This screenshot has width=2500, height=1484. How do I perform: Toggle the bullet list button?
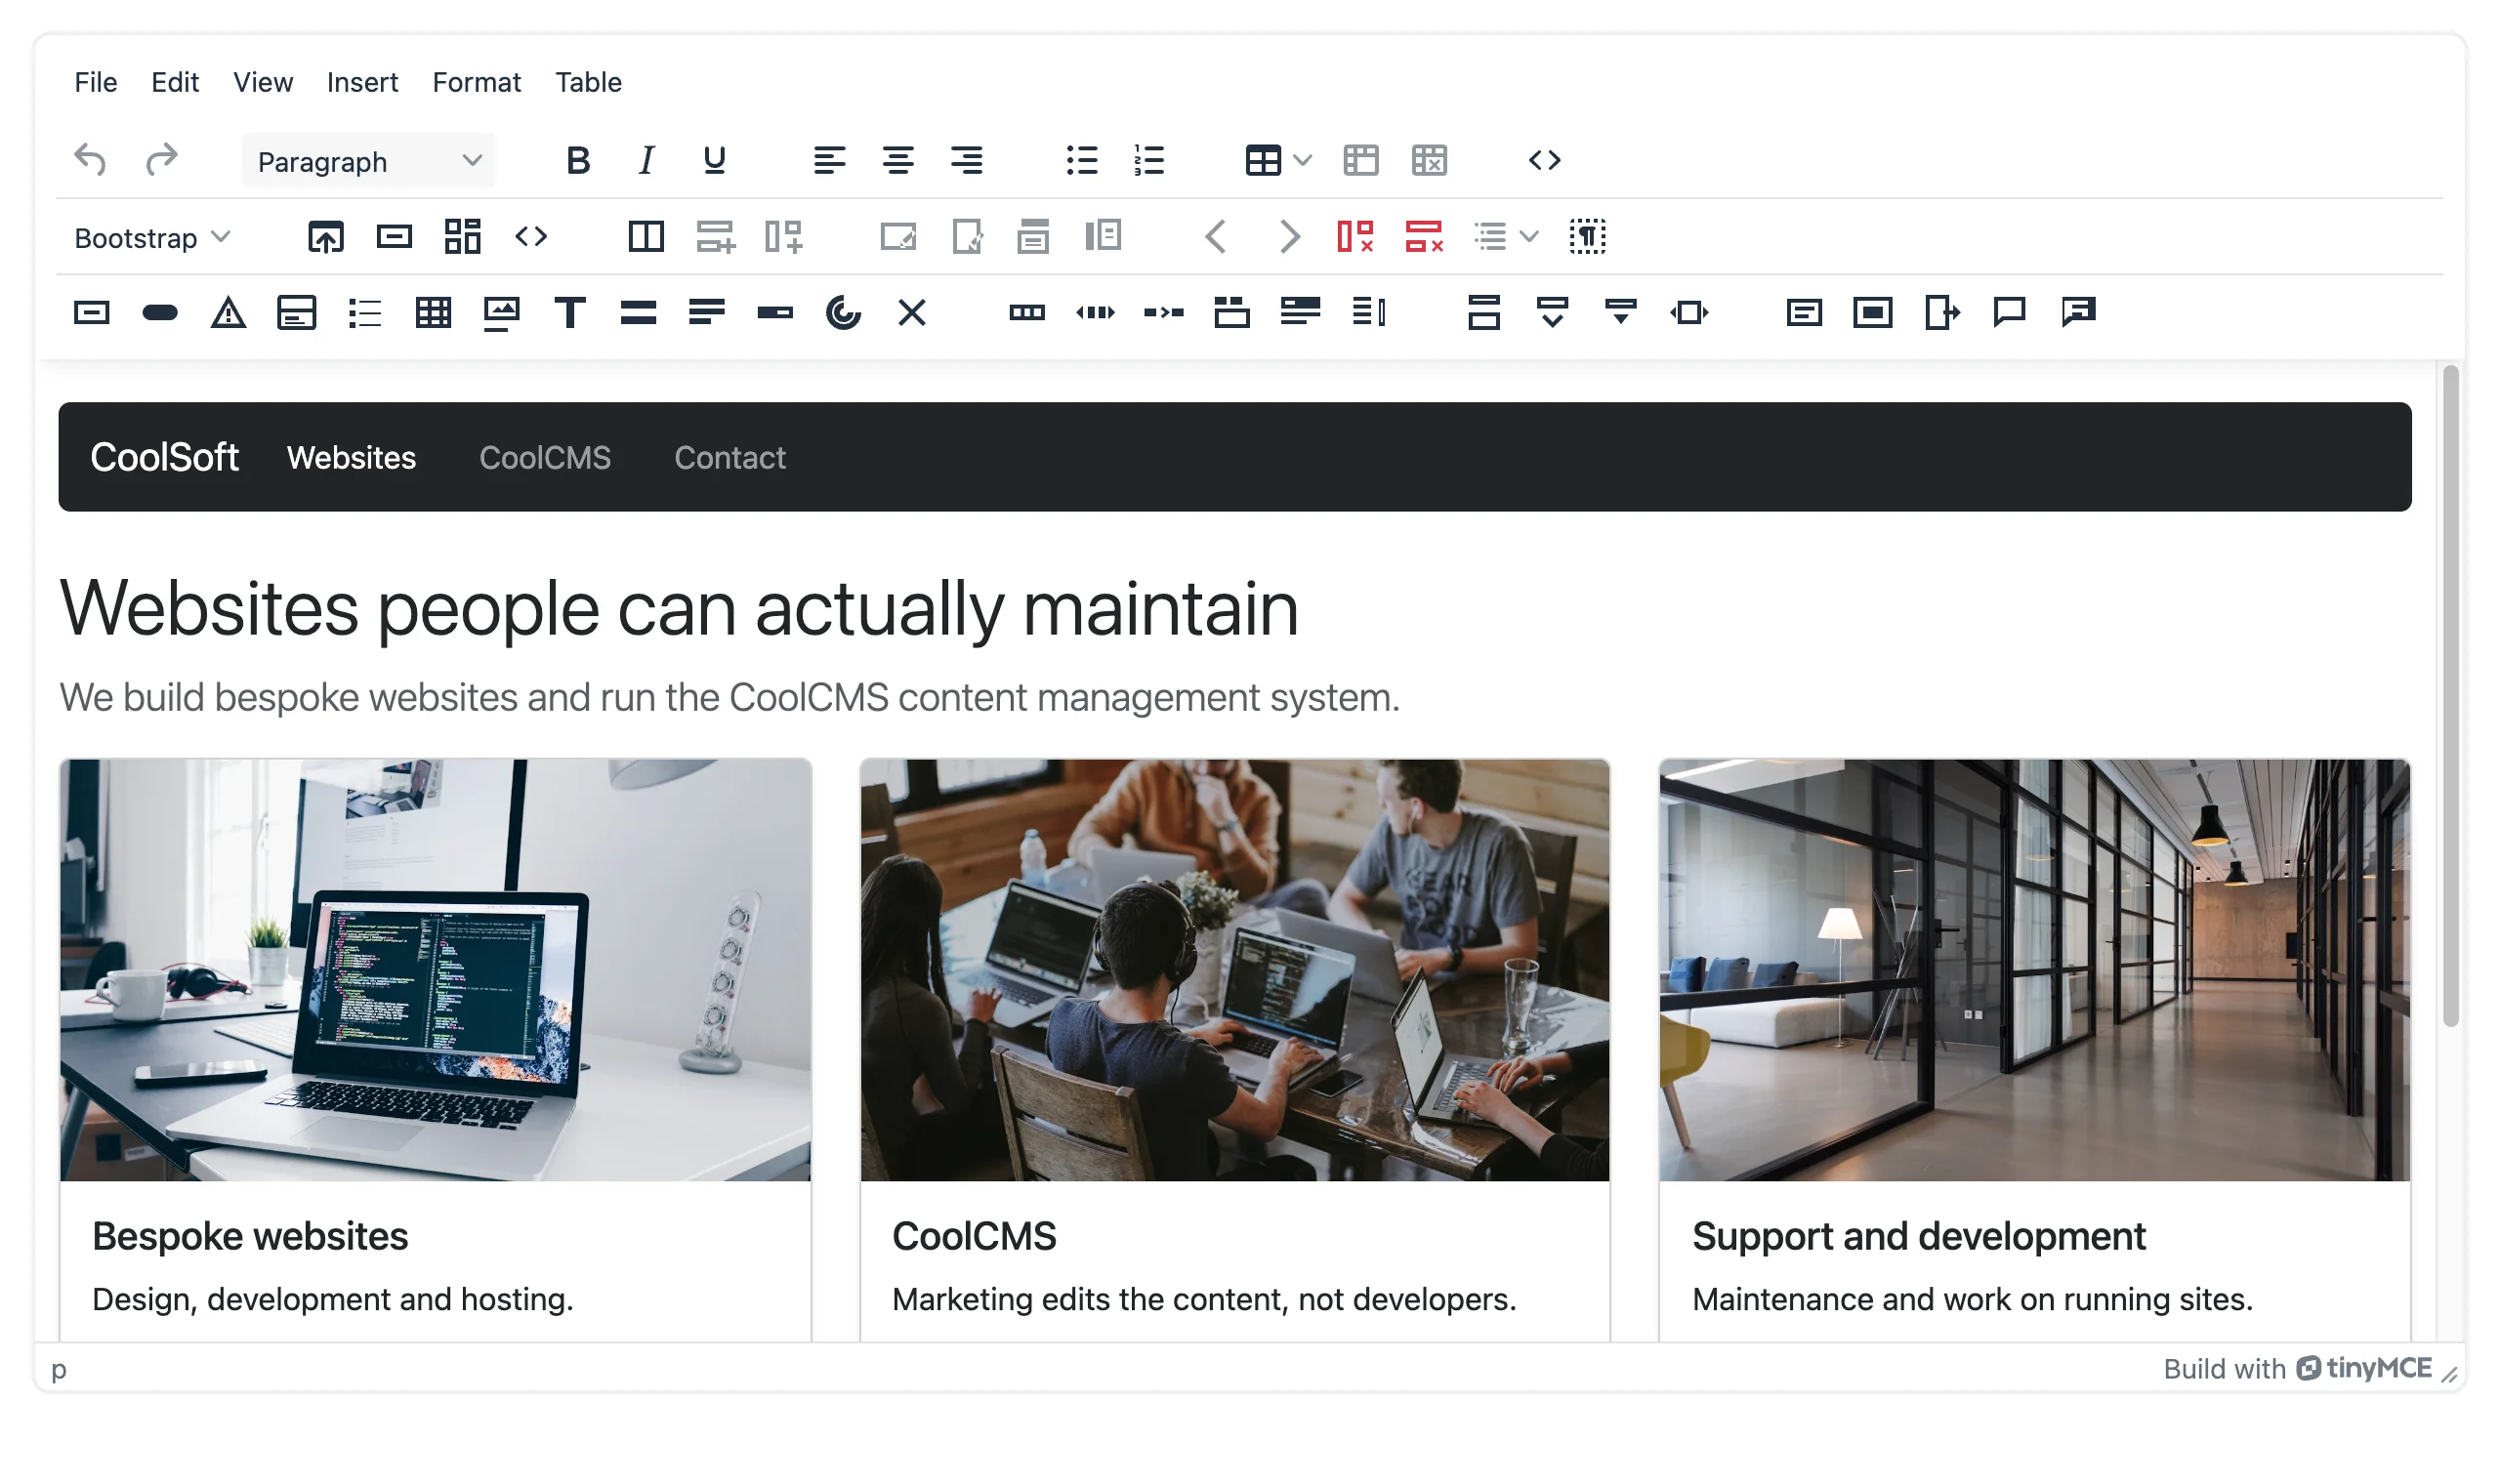(x=1081, y=160)
